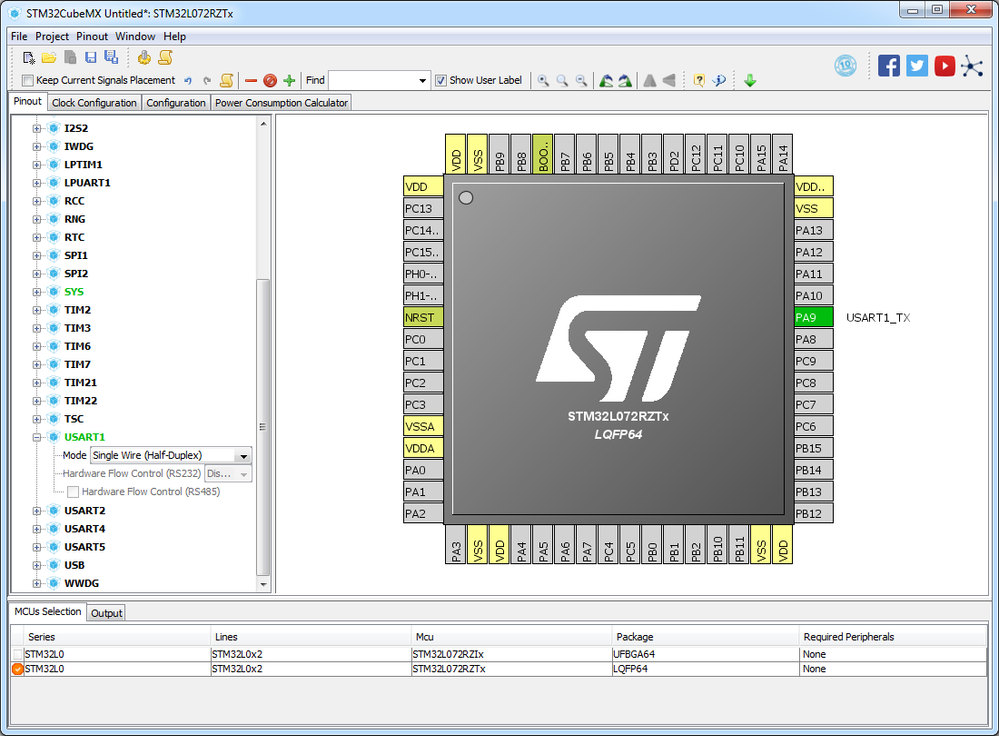Open the Project menu
This screenshot has height=736, width=999.
coord(52,36)
